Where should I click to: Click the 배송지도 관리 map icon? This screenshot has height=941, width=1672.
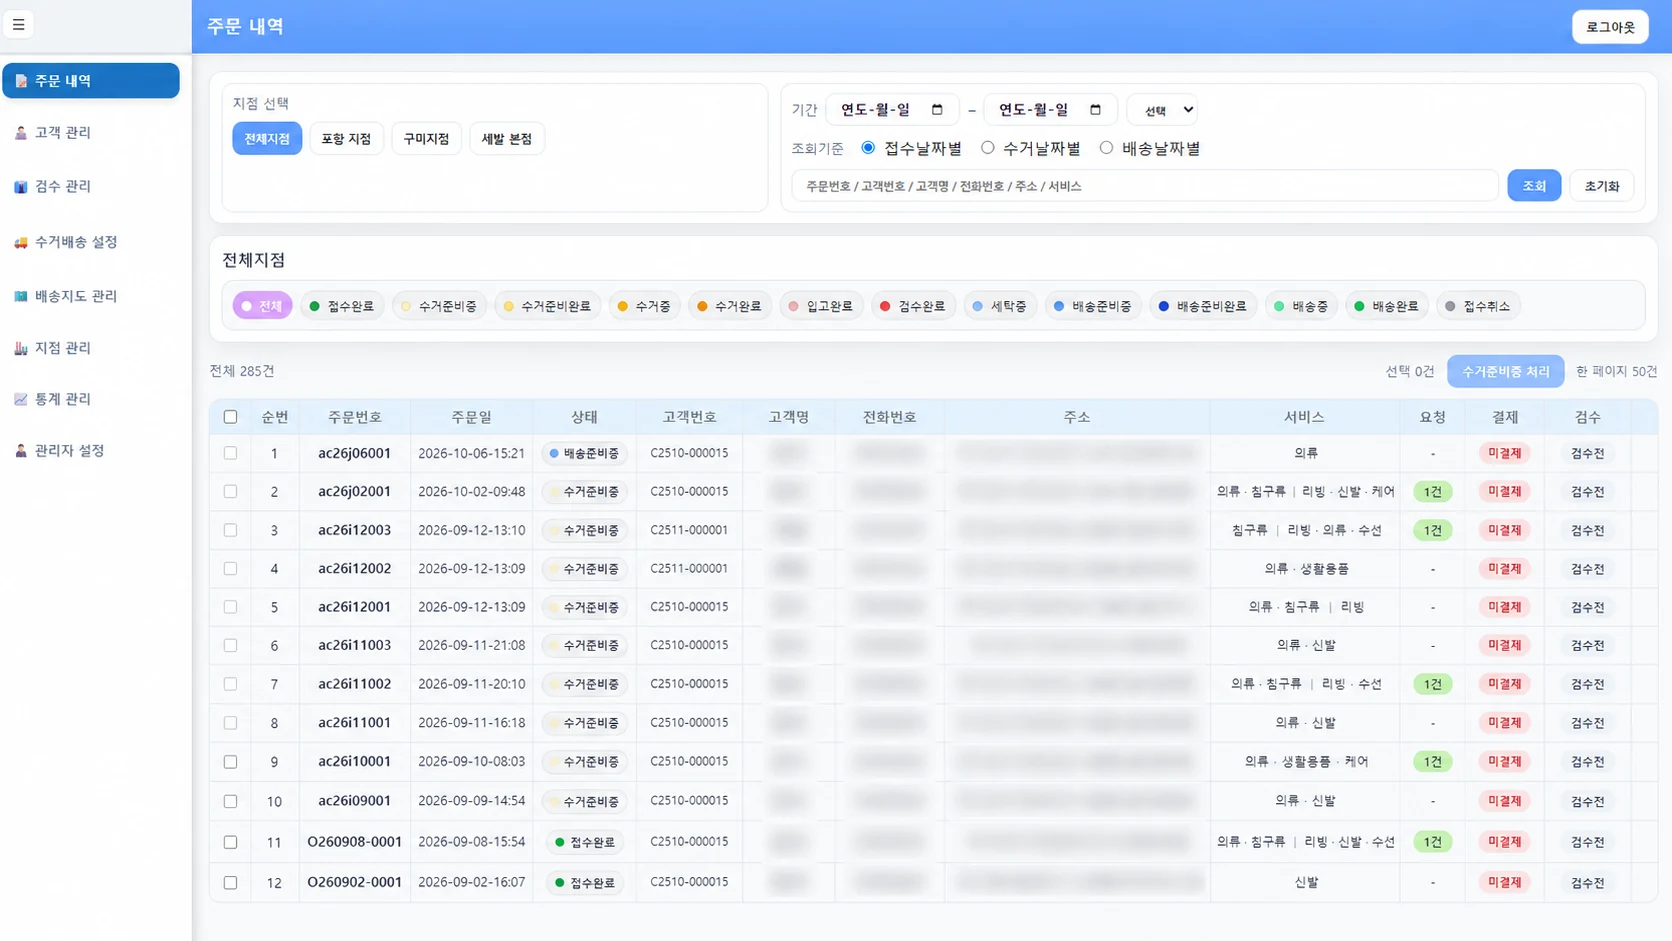click(x=21, y=297)
